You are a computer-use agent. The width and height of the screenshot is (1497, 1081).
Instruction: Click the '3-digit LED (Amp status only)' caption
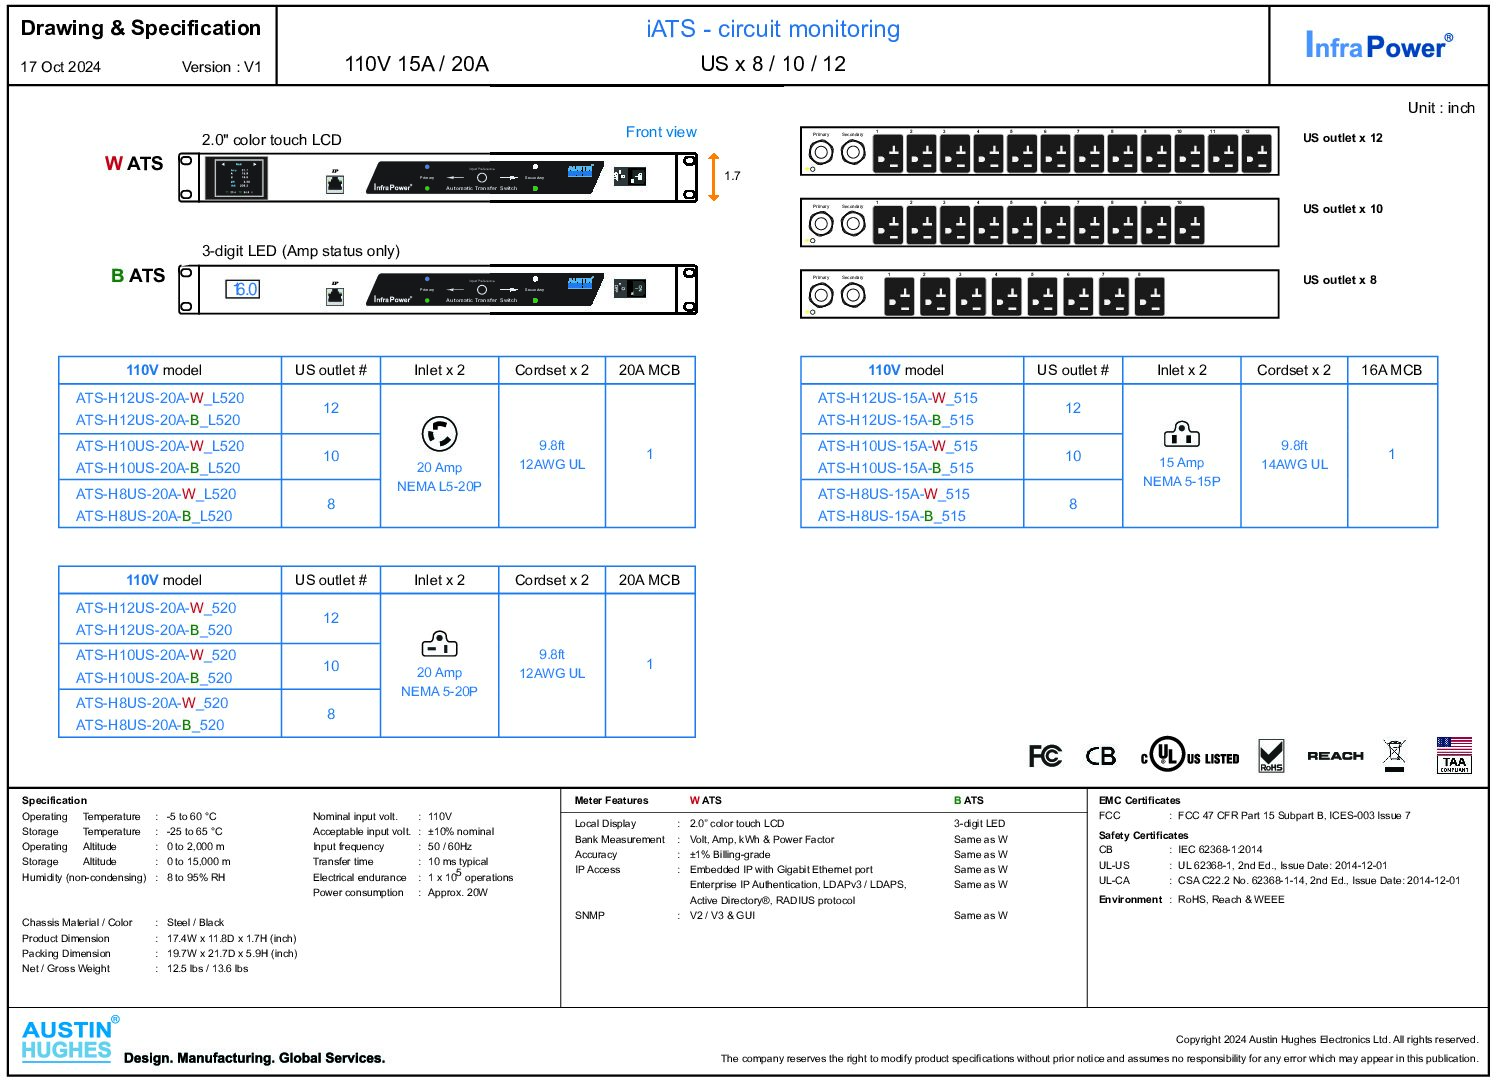click(301, 251)
